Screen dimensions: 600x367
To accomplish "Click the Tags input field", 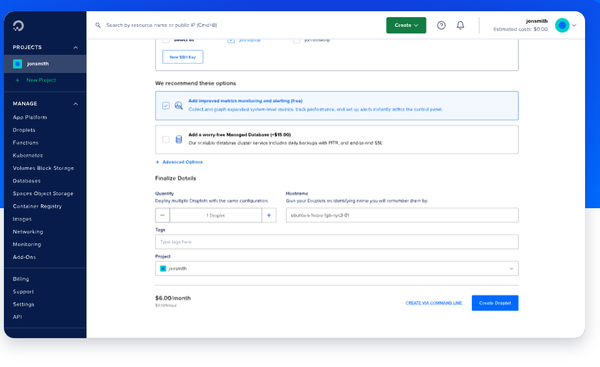I will (x=337, y=242).
